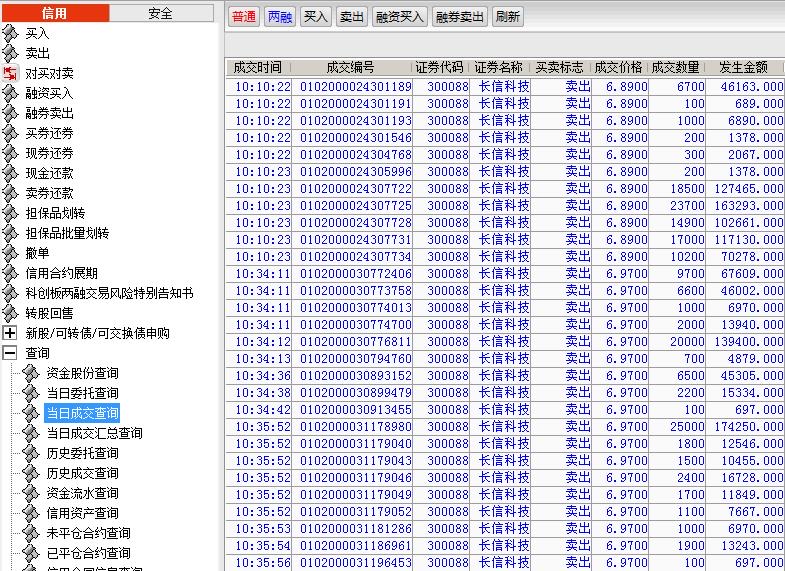Image resolution: width=785 pixels, height=571 pixels.
Task: Click the 融券卖出 toolbar button
Action: 460,17
